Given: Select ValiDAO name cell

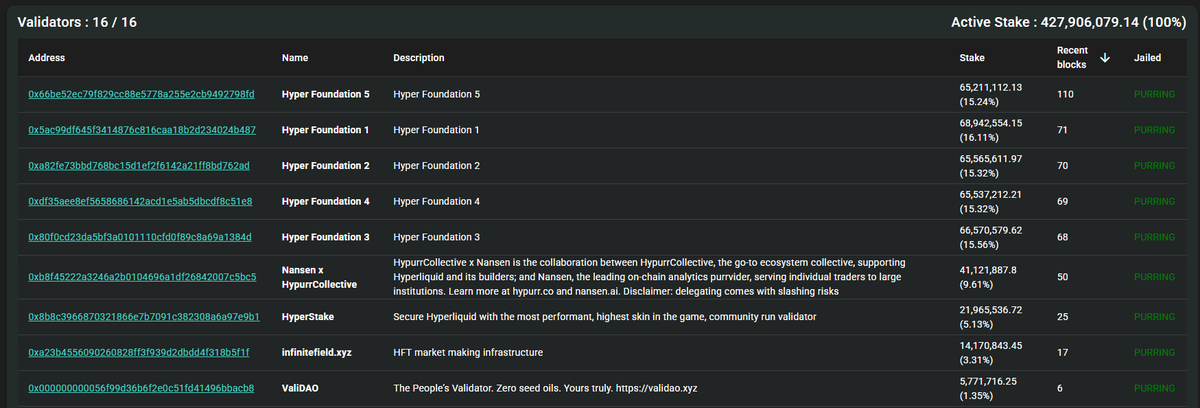Looking at the screenshot, I should point(300,388).
